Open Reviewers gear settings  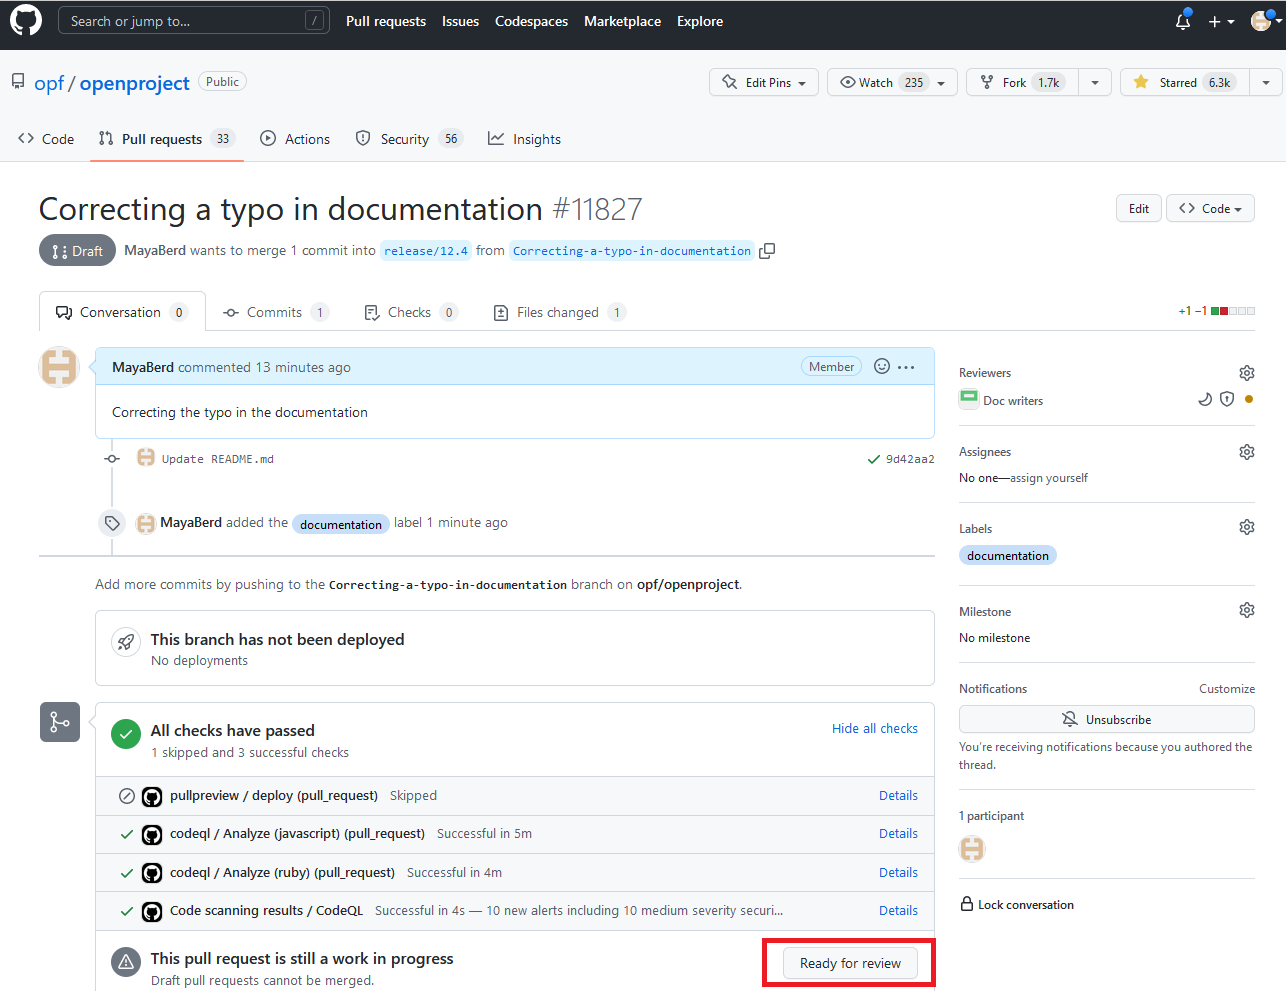(x=1246, y=373)
